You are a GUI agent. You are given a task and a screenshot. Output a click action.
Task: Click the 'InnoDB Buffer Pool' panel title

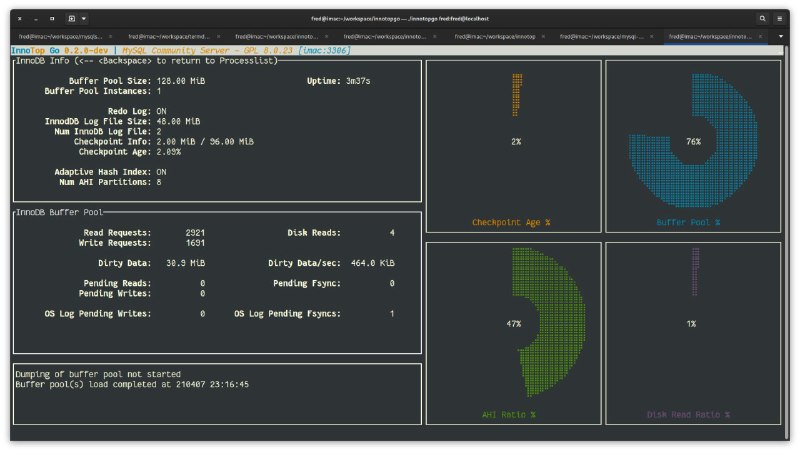click(59, 212)
